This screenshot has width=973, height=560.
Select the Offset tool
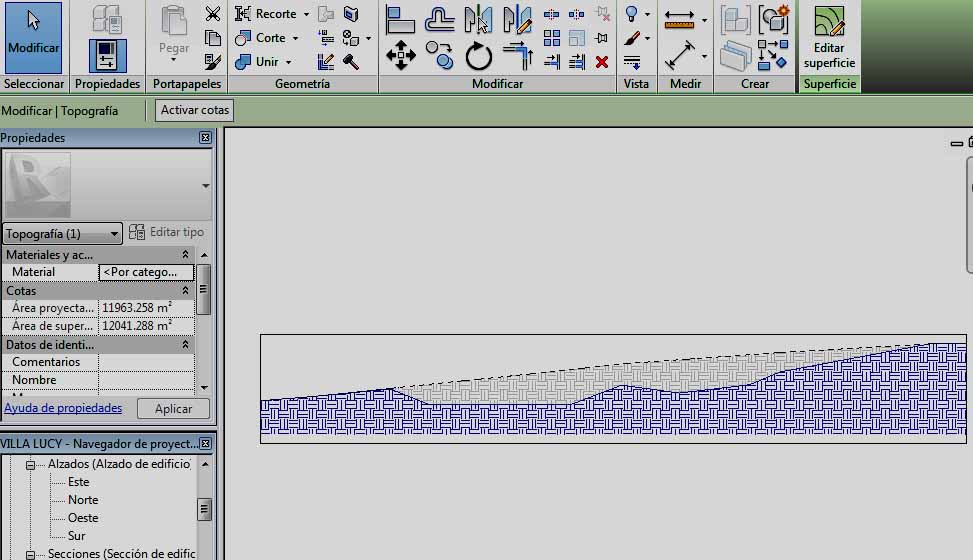click(440, 19)
